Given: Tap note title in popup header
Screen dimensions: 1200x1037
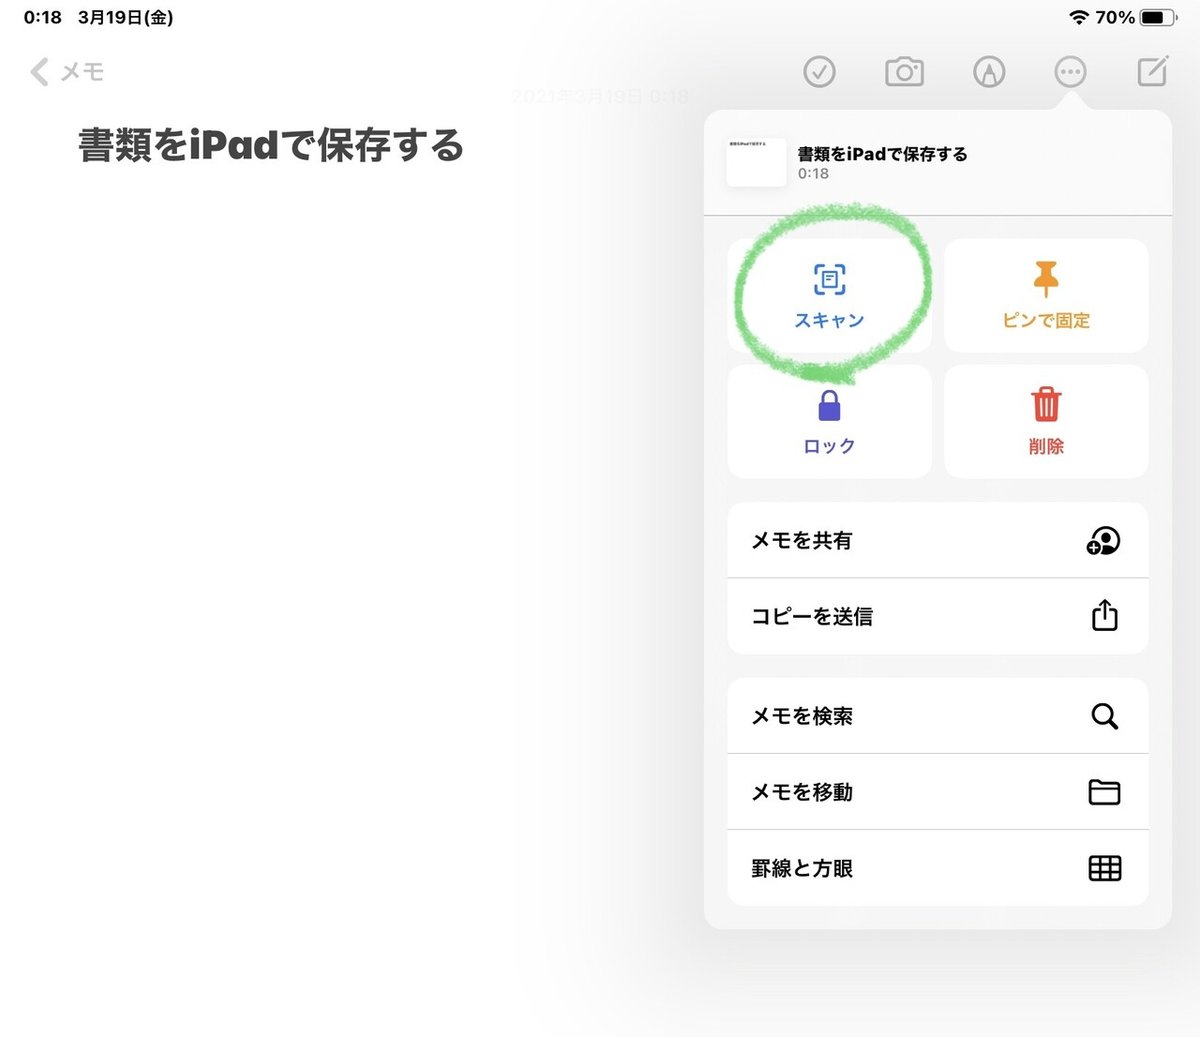Looking at the screenshot, I should coord(882,154).
